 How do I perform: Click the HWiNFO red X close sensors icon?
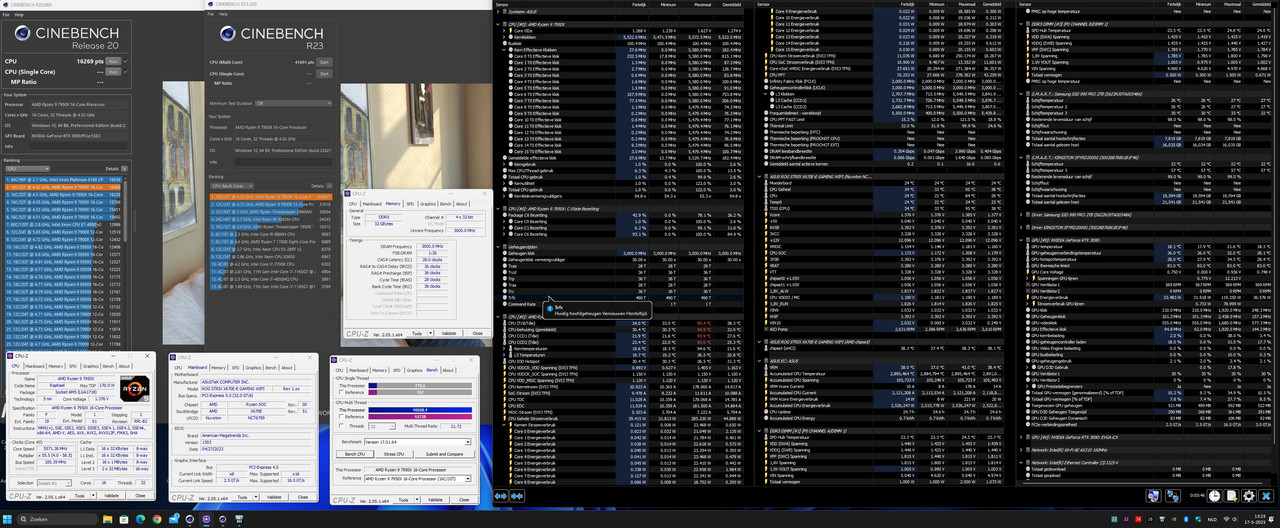tap(1267, 495)
